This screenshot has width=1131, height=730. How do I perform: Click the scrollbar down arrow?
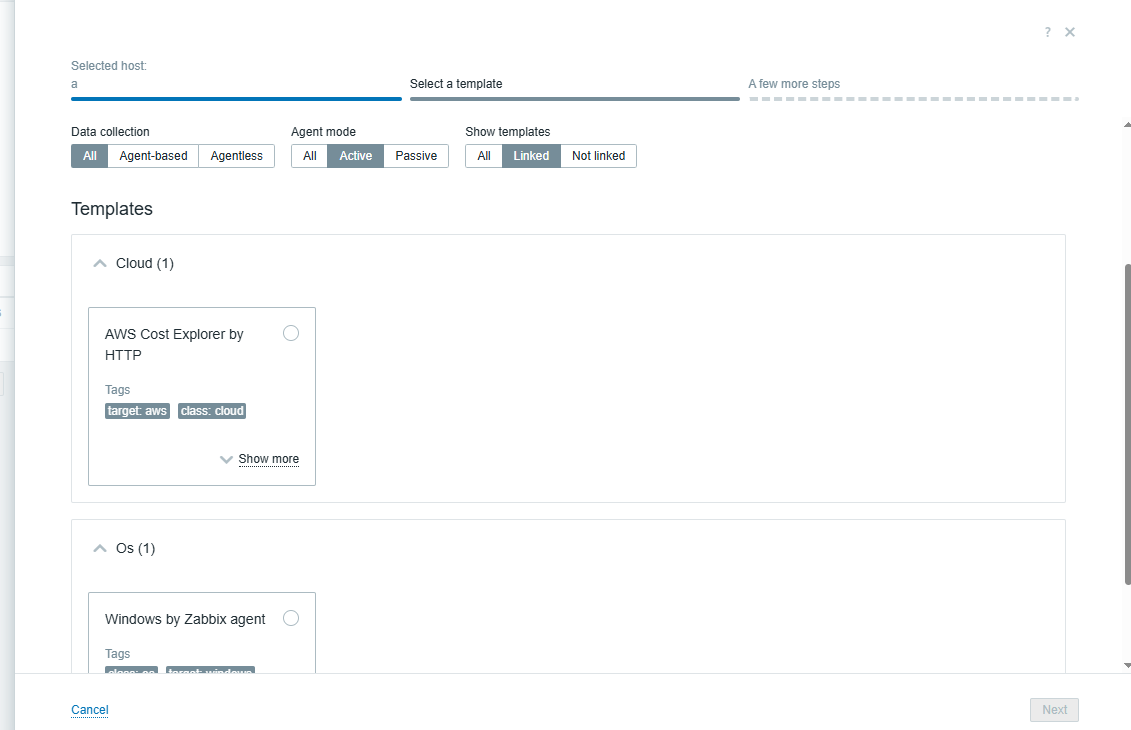(1127, 665)
